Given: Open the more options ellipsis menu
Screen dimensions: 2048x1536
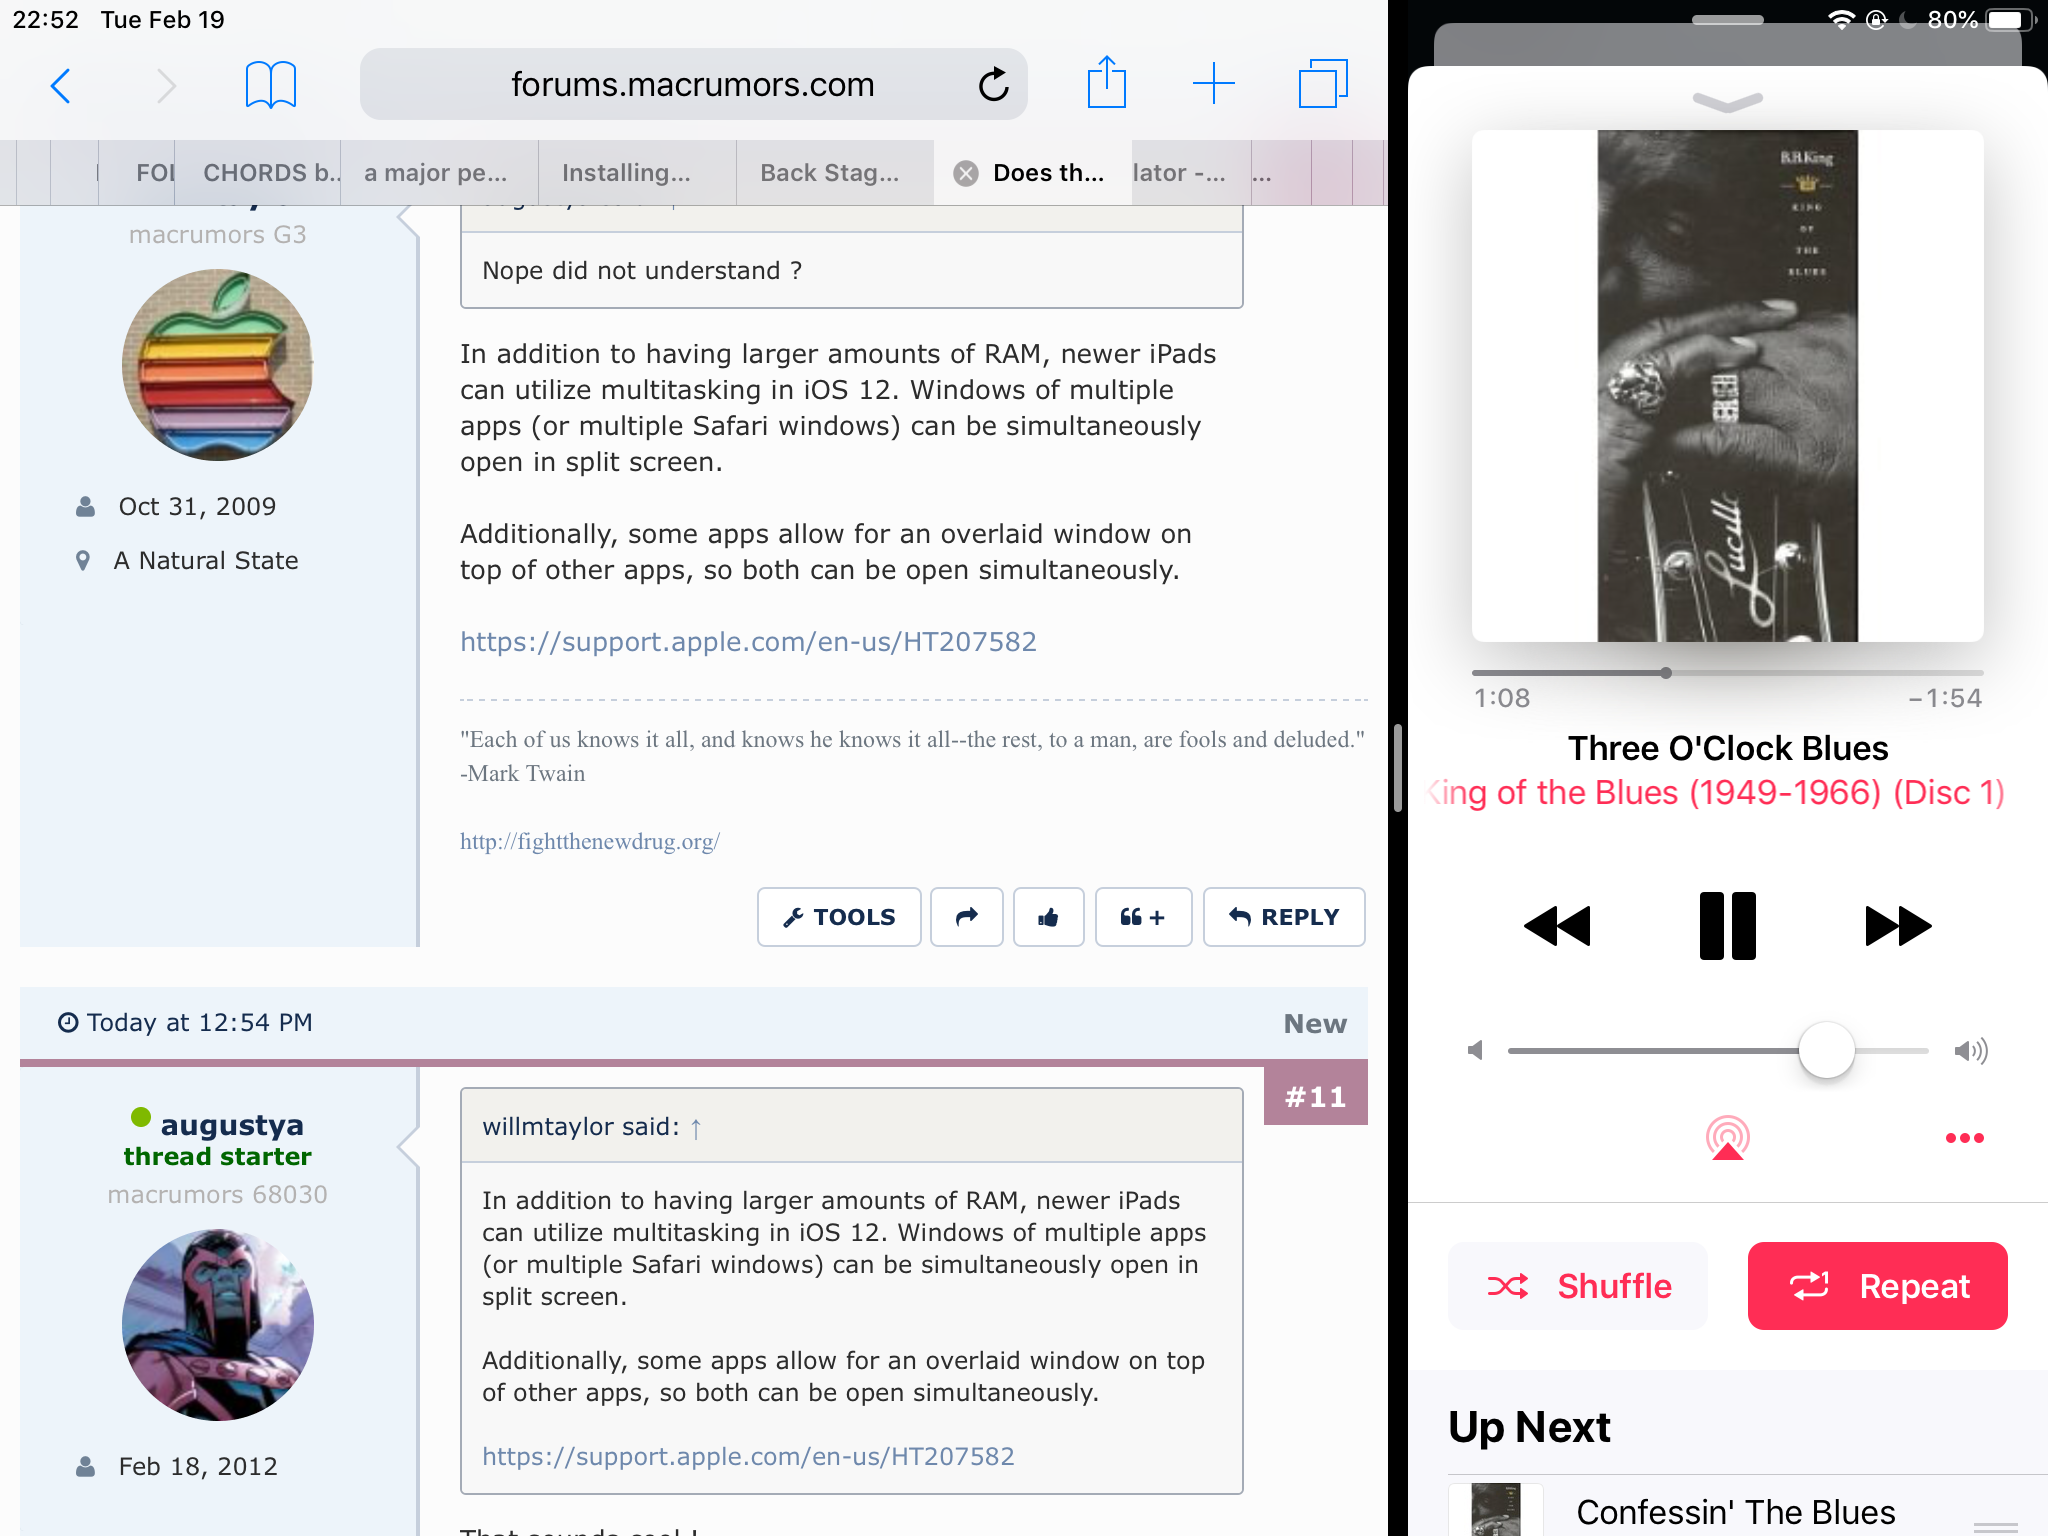Looking at the screenshot, I should pos(1964,1138).
